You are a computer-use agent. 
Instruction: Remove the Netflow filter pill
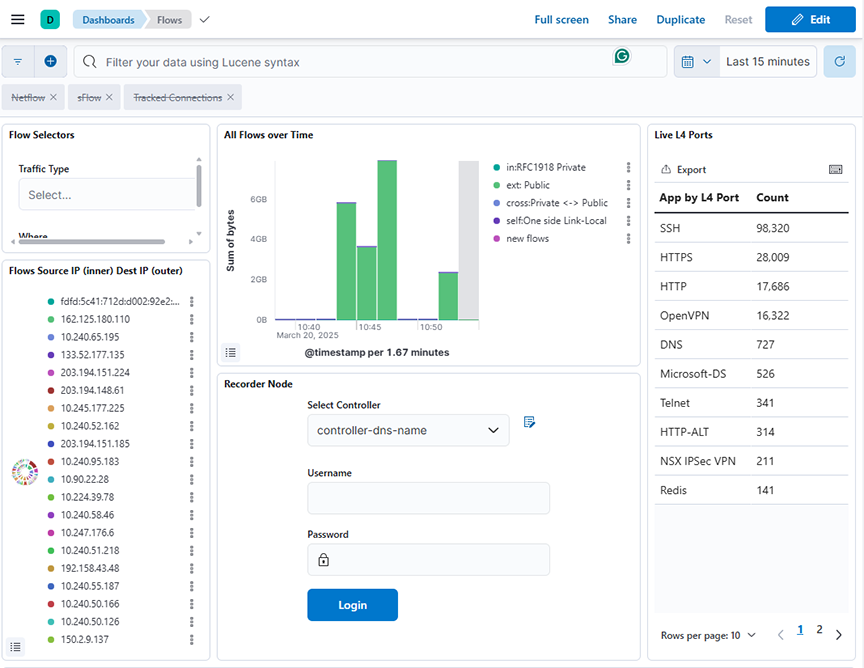(x=53, y=98)
